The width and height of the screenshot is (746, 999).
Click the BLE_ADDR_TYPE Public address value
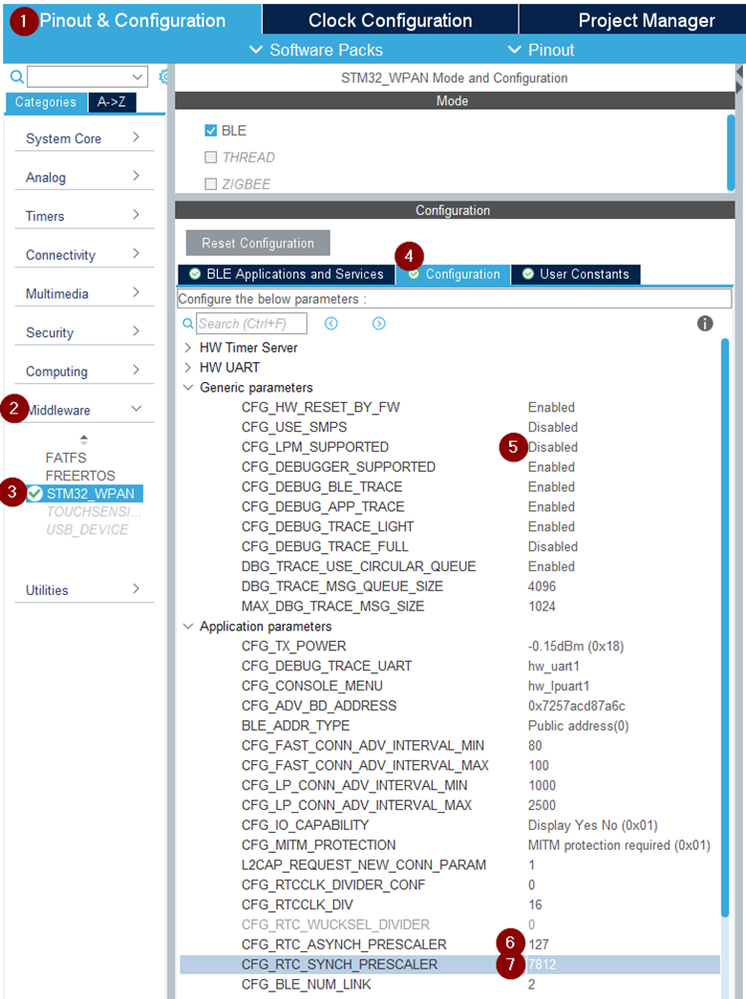pyautogui.click(x=578, y=726)
